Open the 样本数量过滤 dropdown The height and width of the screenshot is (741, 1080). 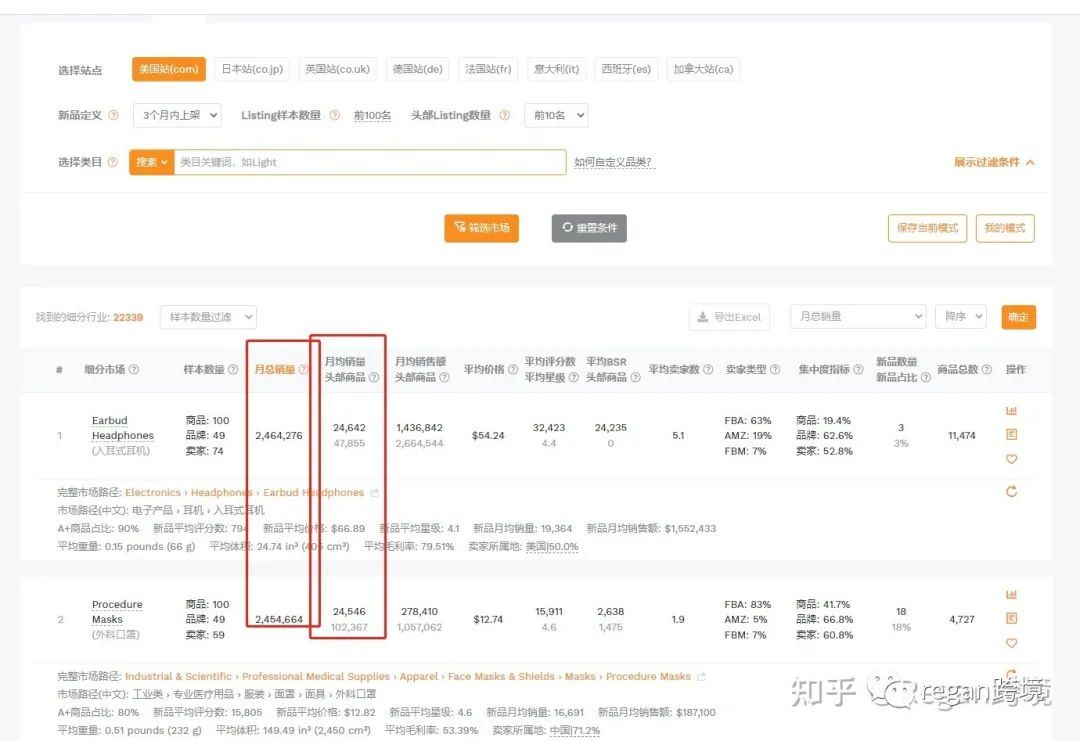coord(208,317)
